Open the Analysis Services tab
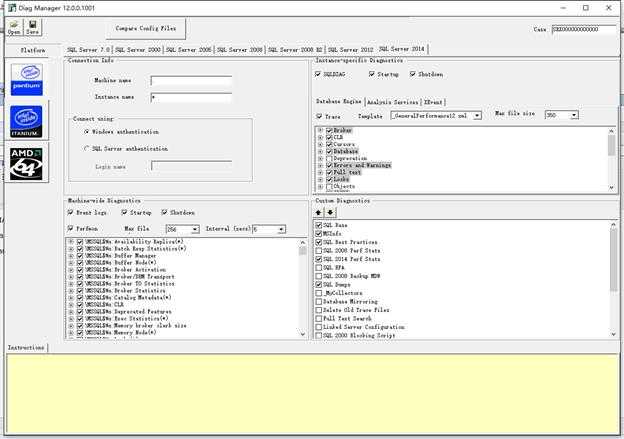 tap(392, 102)
